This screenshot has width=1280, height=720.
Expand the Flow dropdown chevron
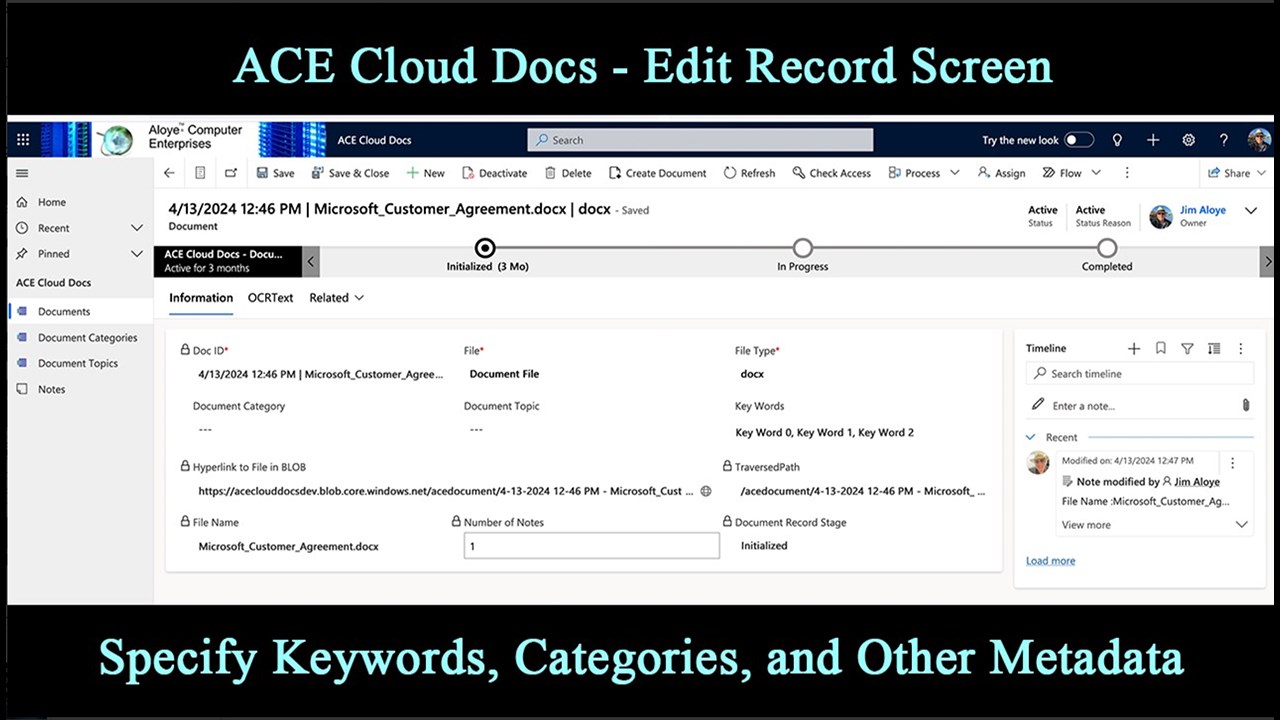1096,173
